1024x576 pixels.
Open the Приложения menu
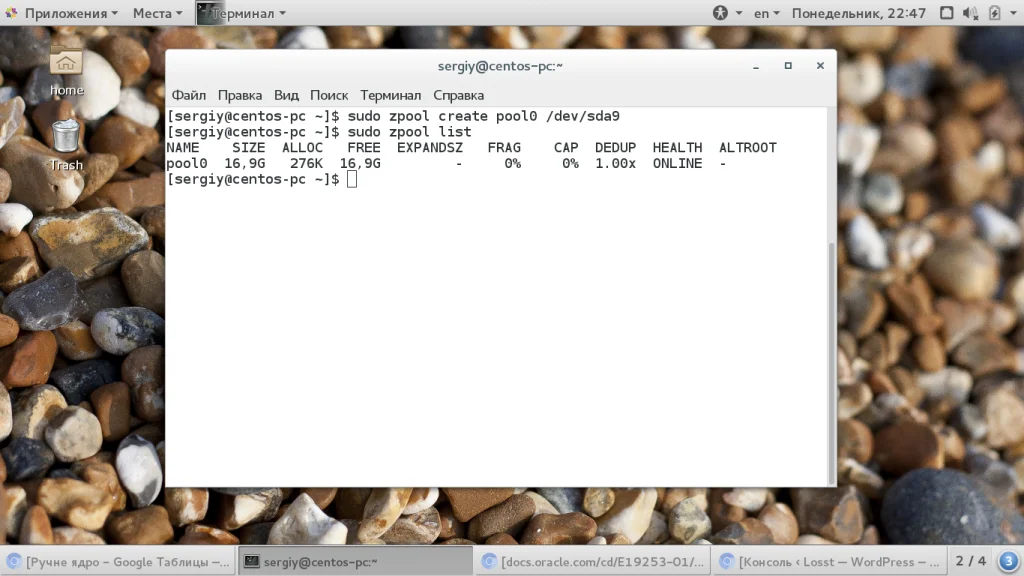(71, 13)
